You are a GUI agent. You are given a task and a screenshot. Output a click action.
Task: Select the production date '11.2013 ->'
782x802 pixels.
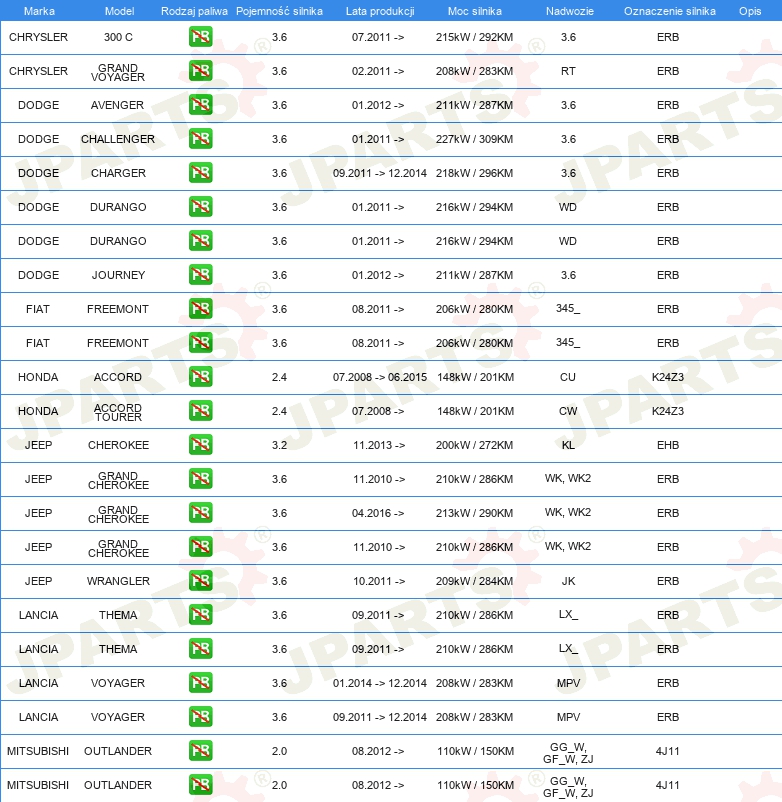[378, 445]
